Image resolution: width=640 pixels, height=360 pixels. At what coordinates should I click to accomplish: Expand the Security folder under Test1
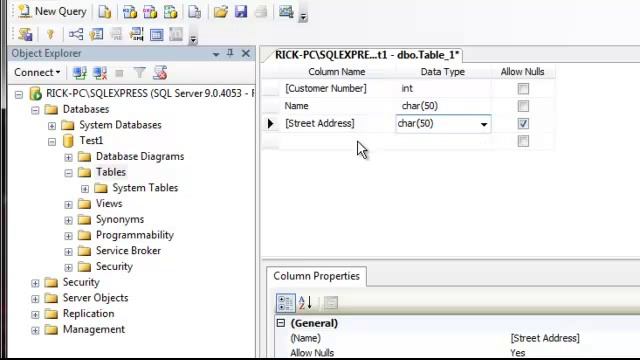[68, 267]
